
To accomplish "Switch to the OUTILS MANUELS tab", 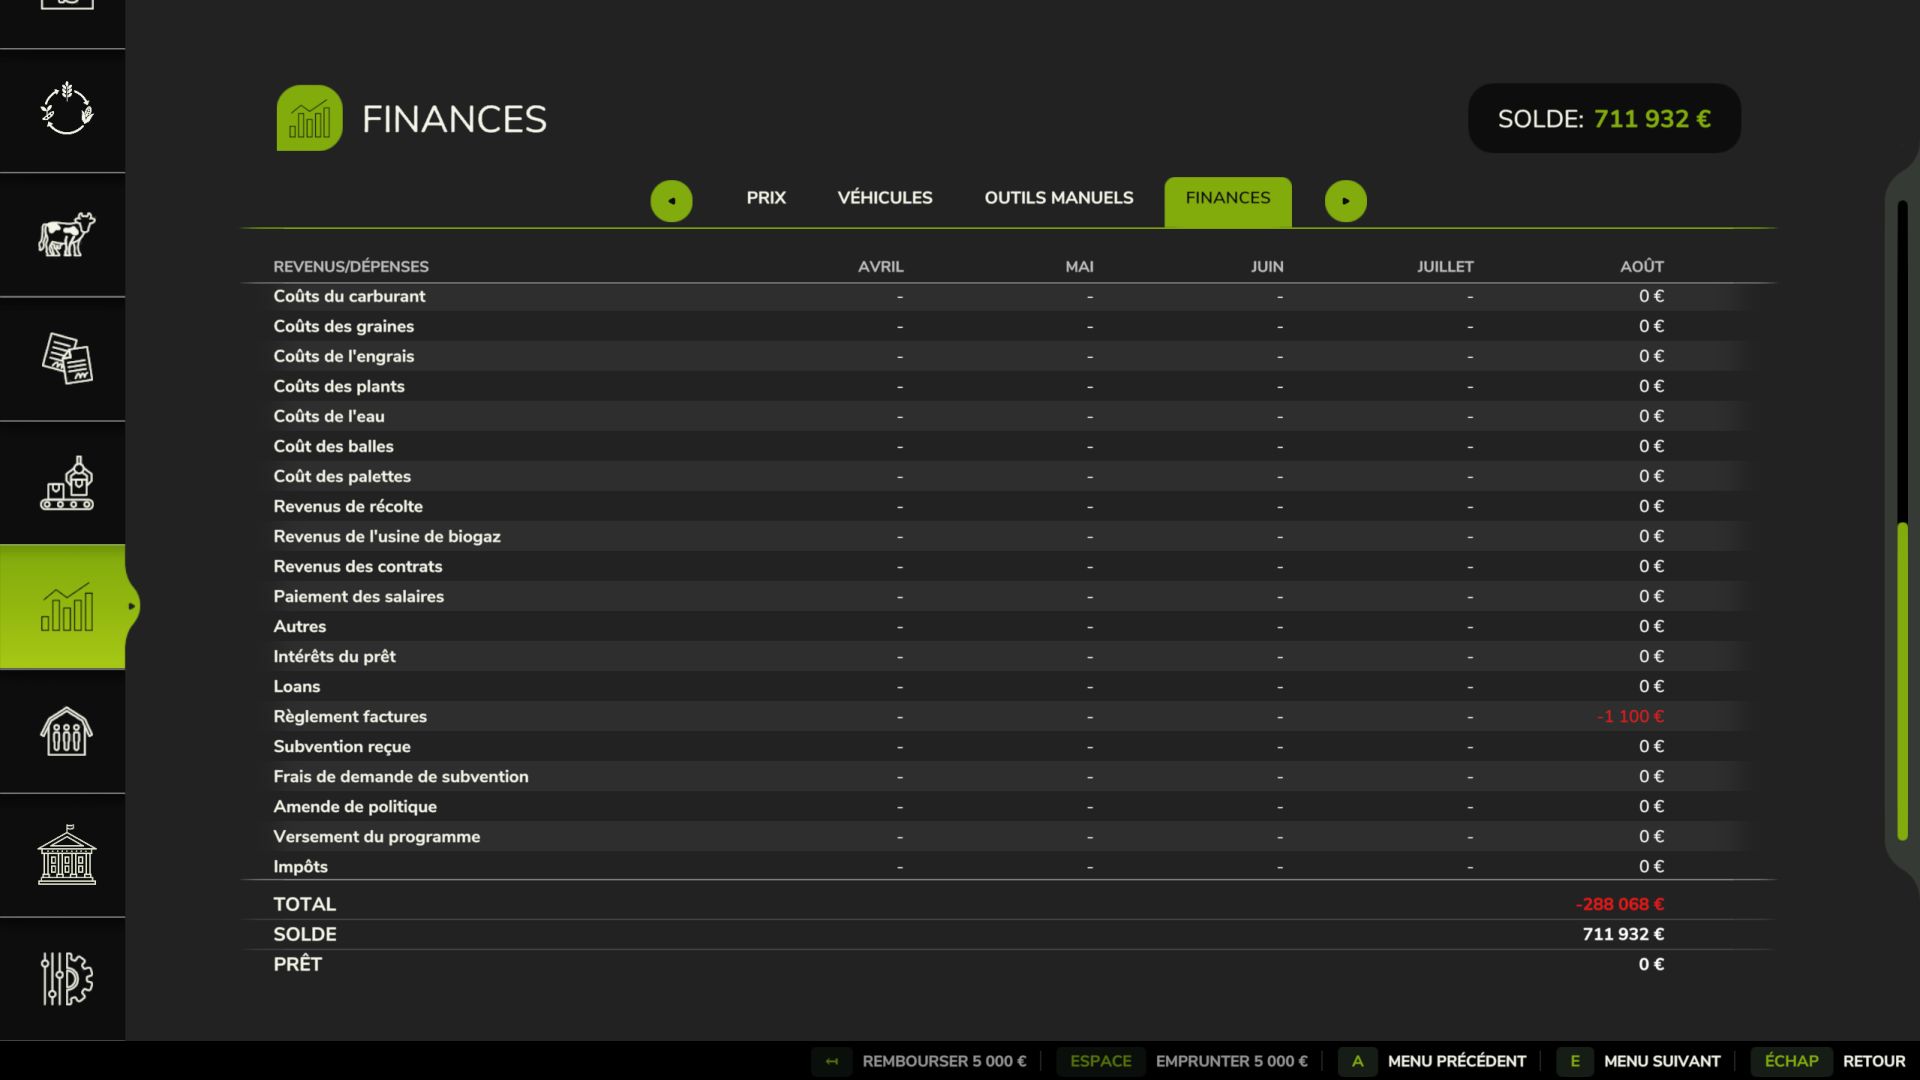I will pyautogui.click(x=1058, y=198).
